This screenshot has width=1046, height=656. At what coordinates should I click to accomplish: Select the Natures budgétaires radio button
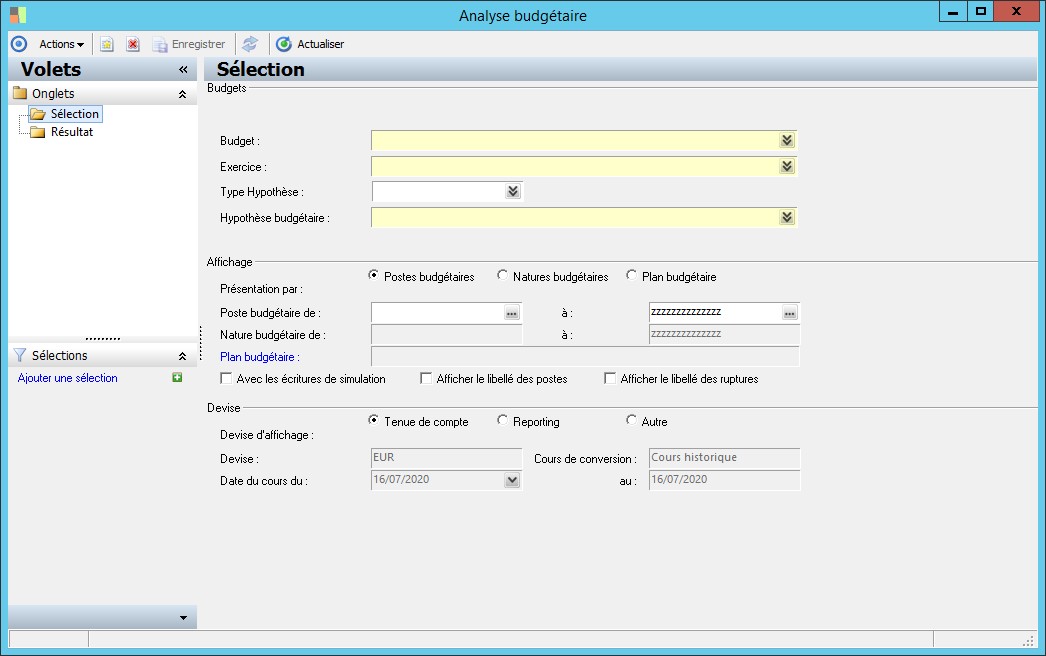pyautogui.click(x=502, y=275)
